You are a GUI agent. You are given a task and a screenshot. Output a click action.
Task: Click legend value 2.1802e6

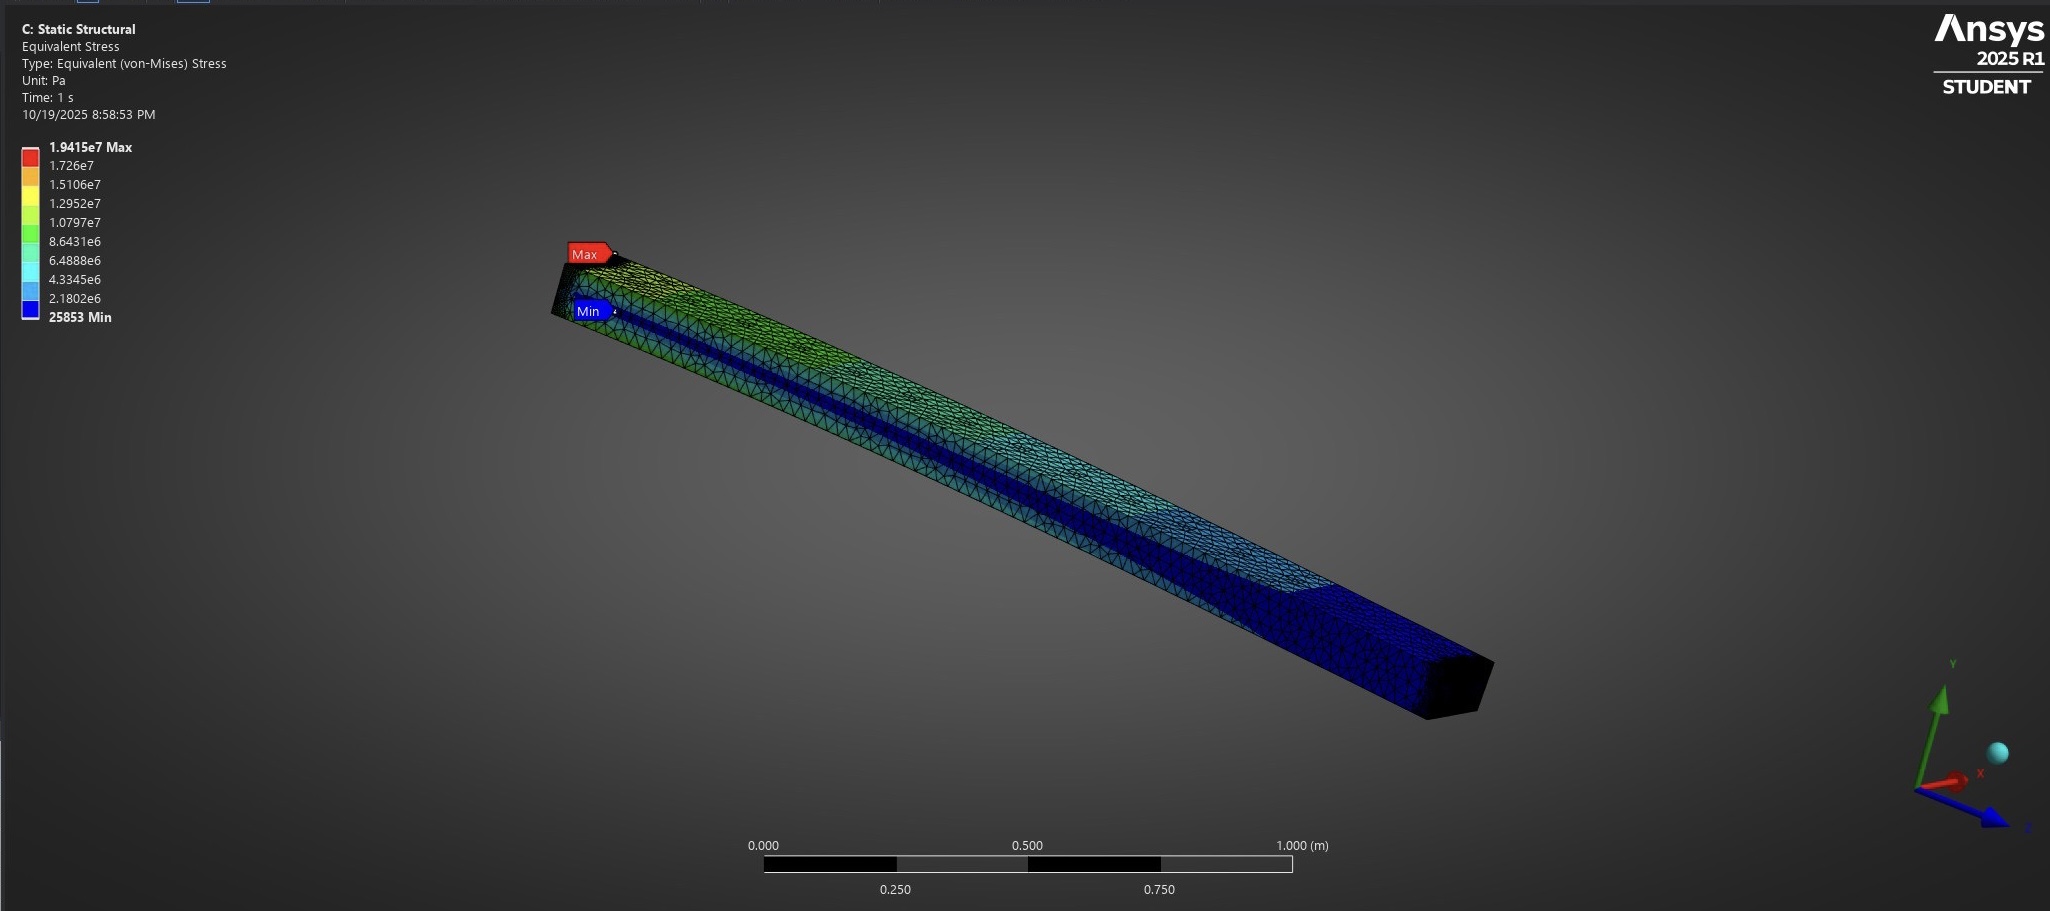(x=75, y=299)
